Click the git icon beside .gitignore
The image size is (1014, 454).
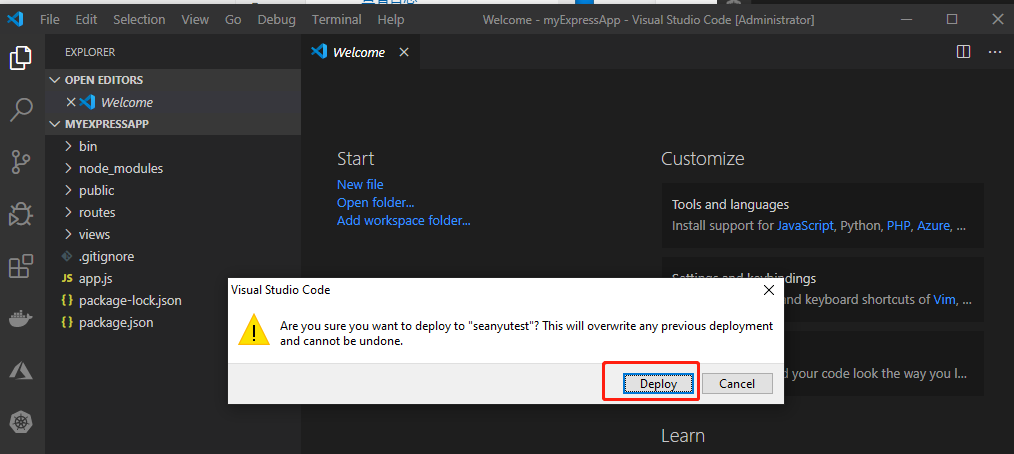pyautogui.click(x=67, y=257)
